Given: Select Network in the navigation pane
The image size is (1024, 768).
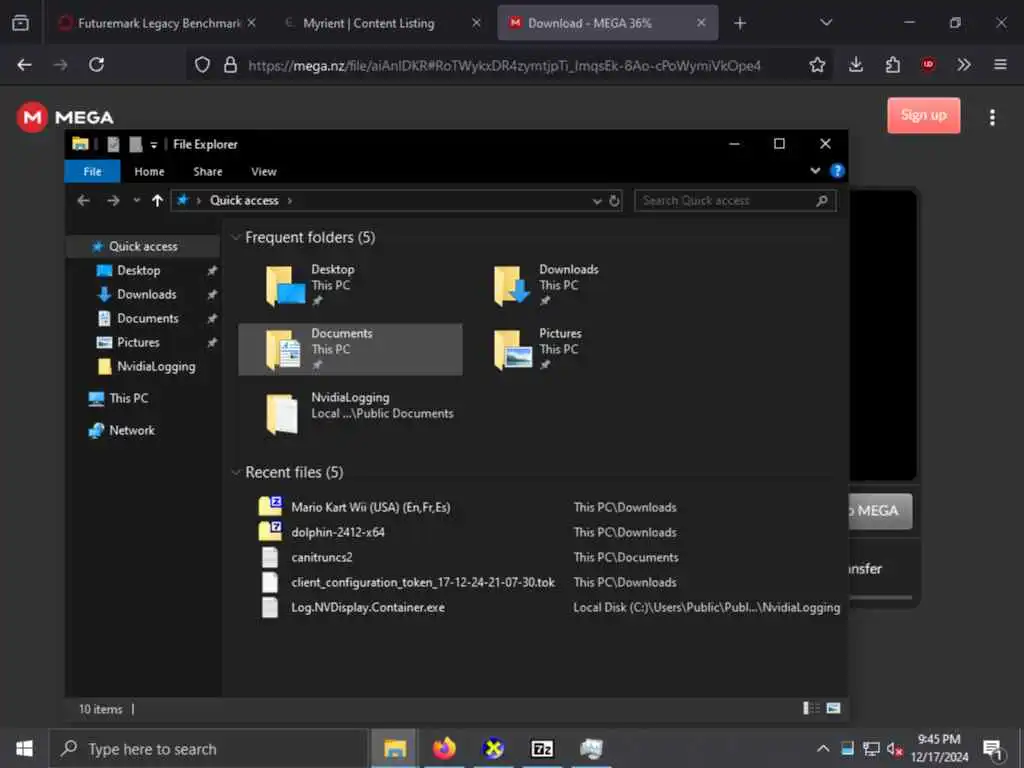Looking at the screenshot, I should point(131,430).
